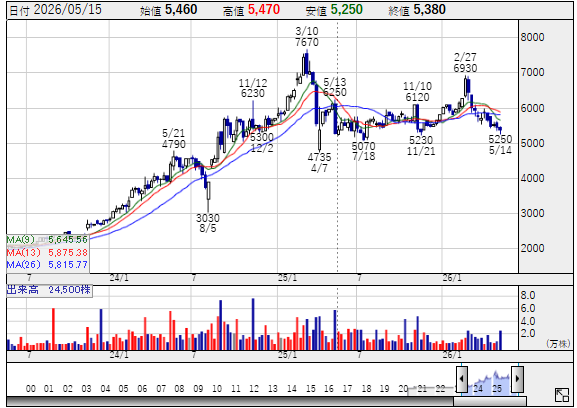Click the 5/13 6250 high label

(335, 87)
